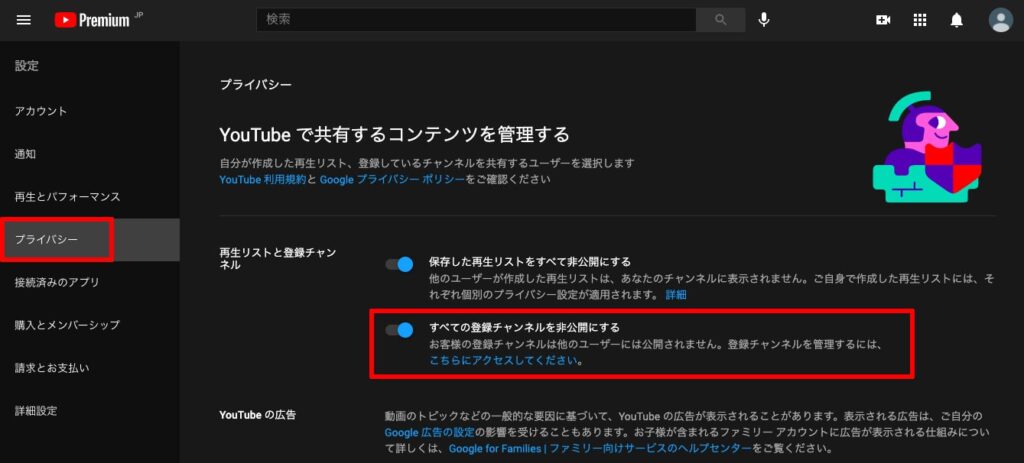1024x463 pixels.
Task: Select 通知 in the settings sidebar
Action: (x=26, y=154)
